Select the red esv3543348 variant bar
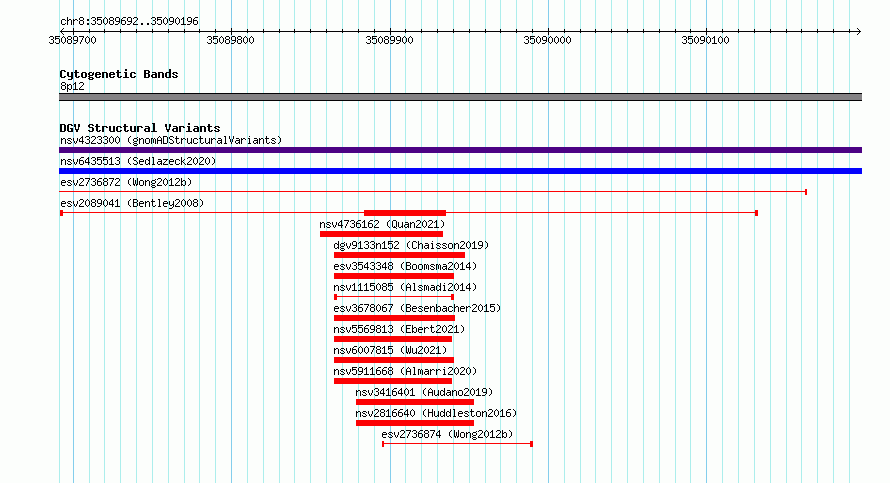 click(x=394, y=276)
